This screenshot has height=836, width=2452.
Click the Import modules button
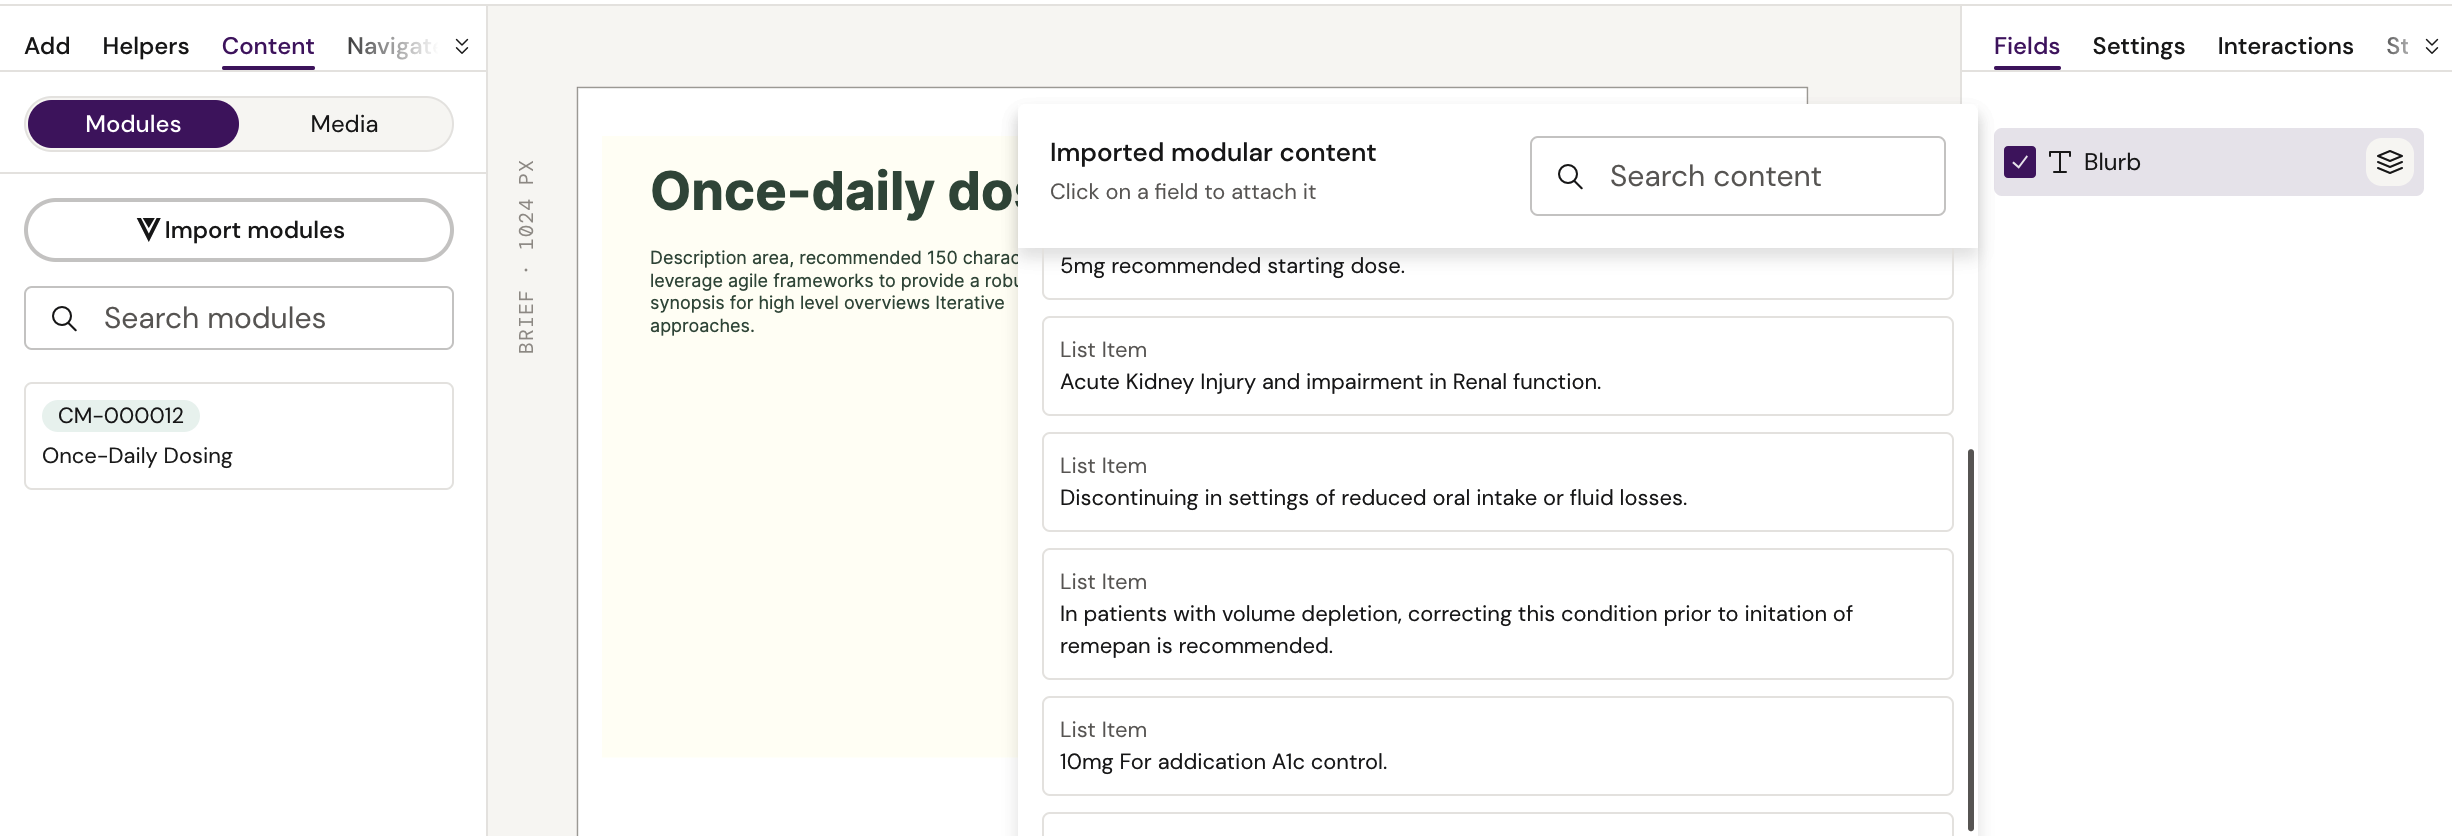(239, 230)
